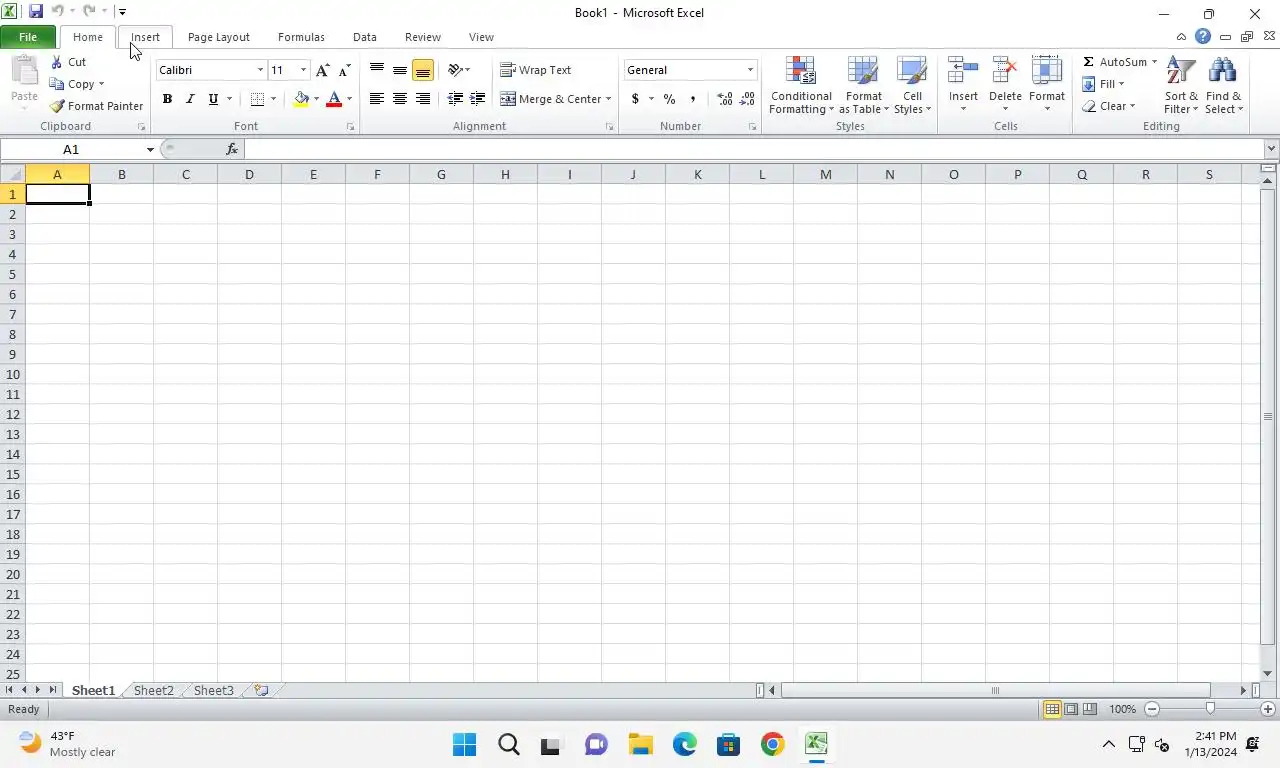Shrink font size with the smaller A
Viewport: 1280px width, 768px height.
pyautogui.click(x=344, y=70)
